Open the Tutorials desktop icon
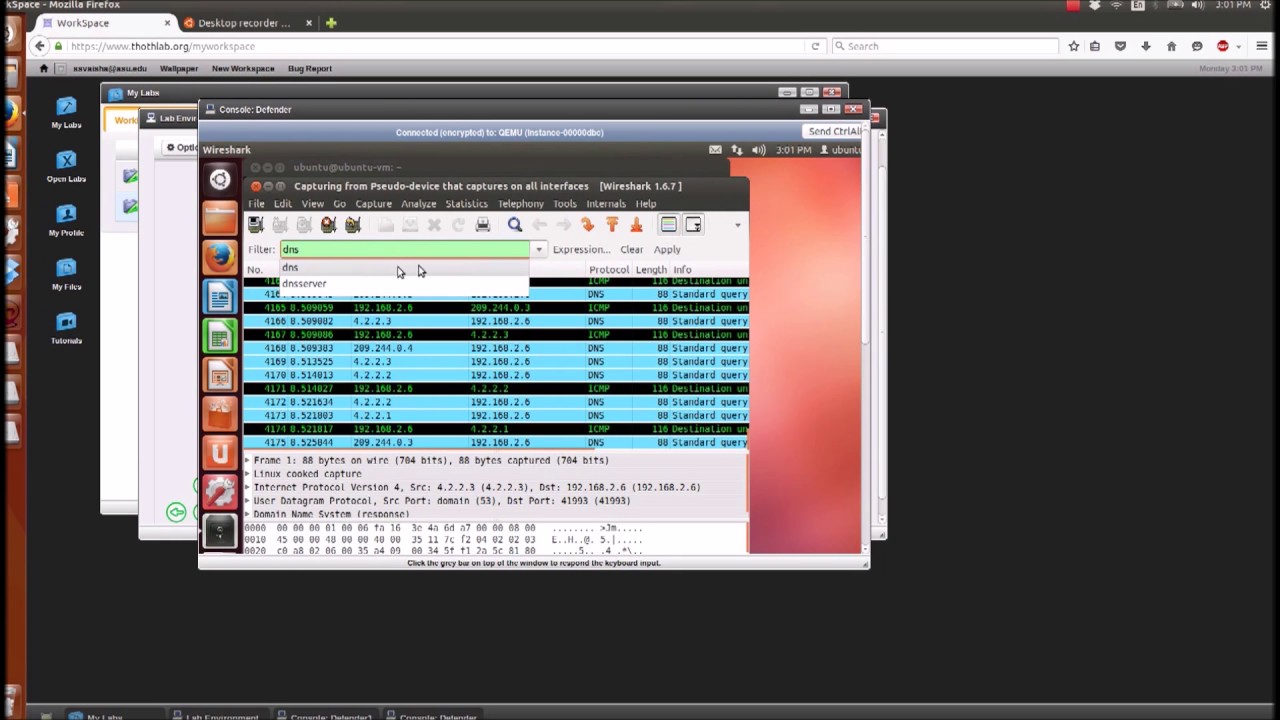 coord(66,329)
